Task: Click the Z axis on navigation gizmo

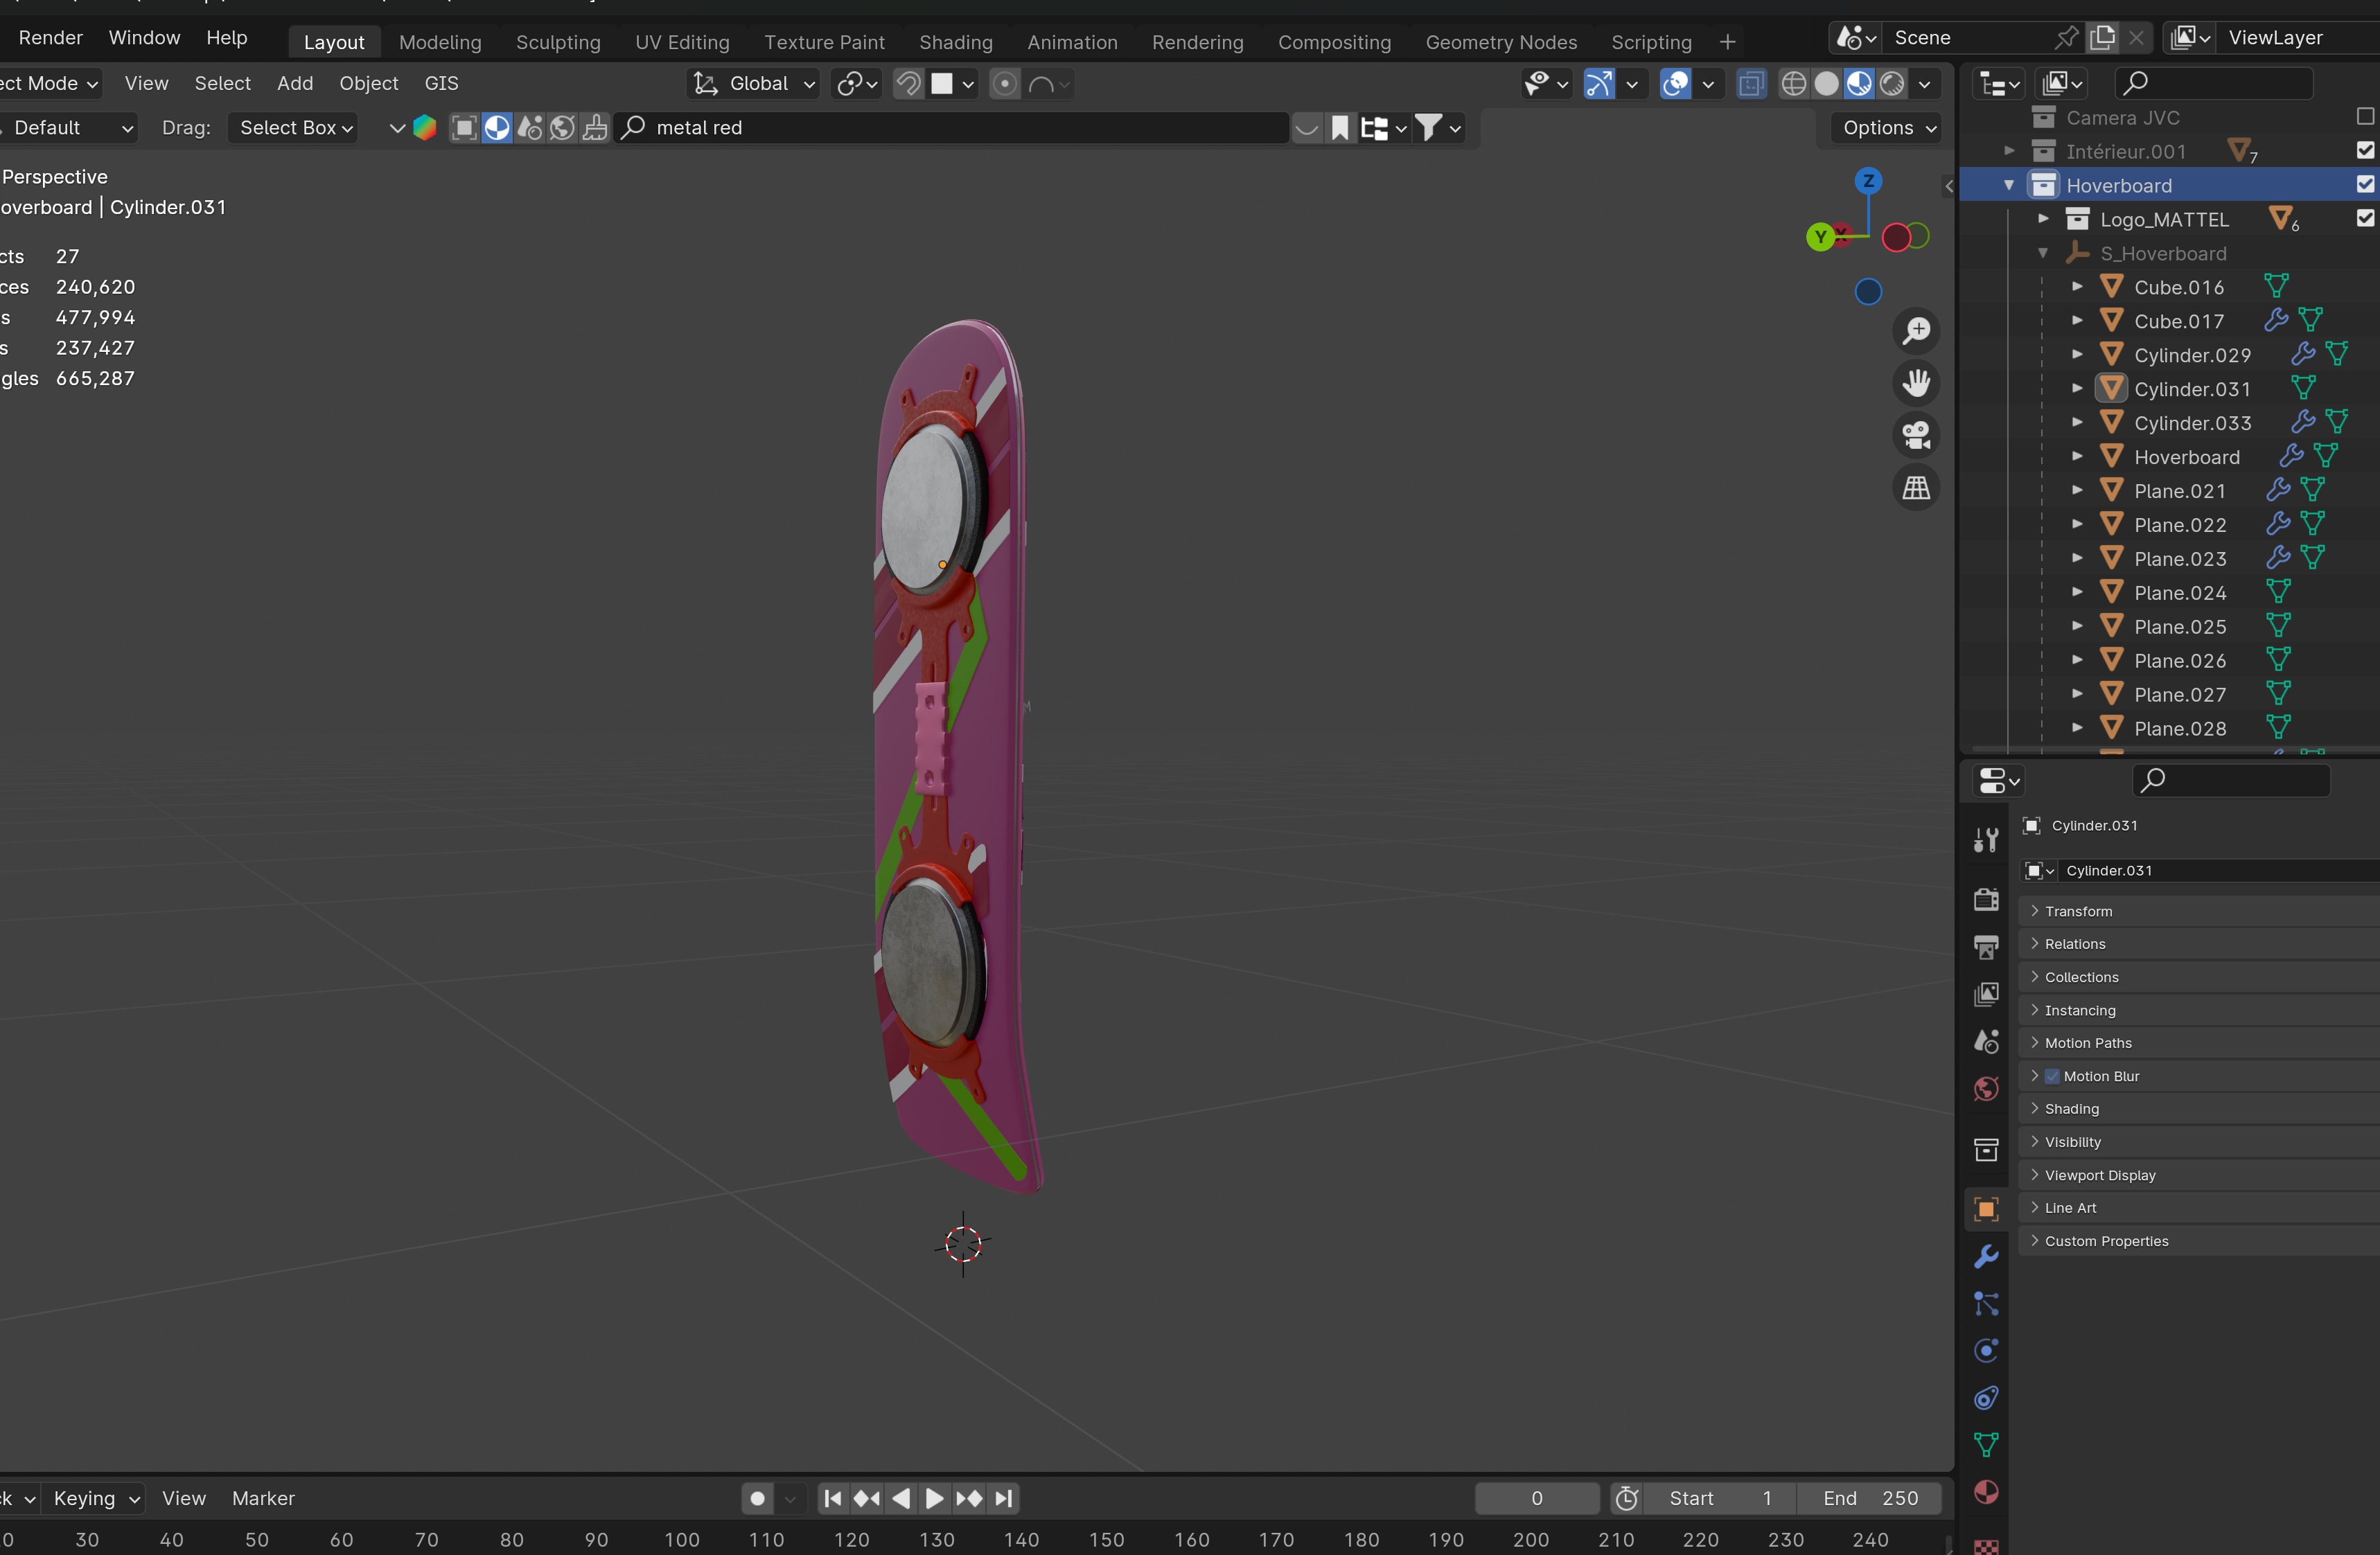Action: click(1868, 181)
